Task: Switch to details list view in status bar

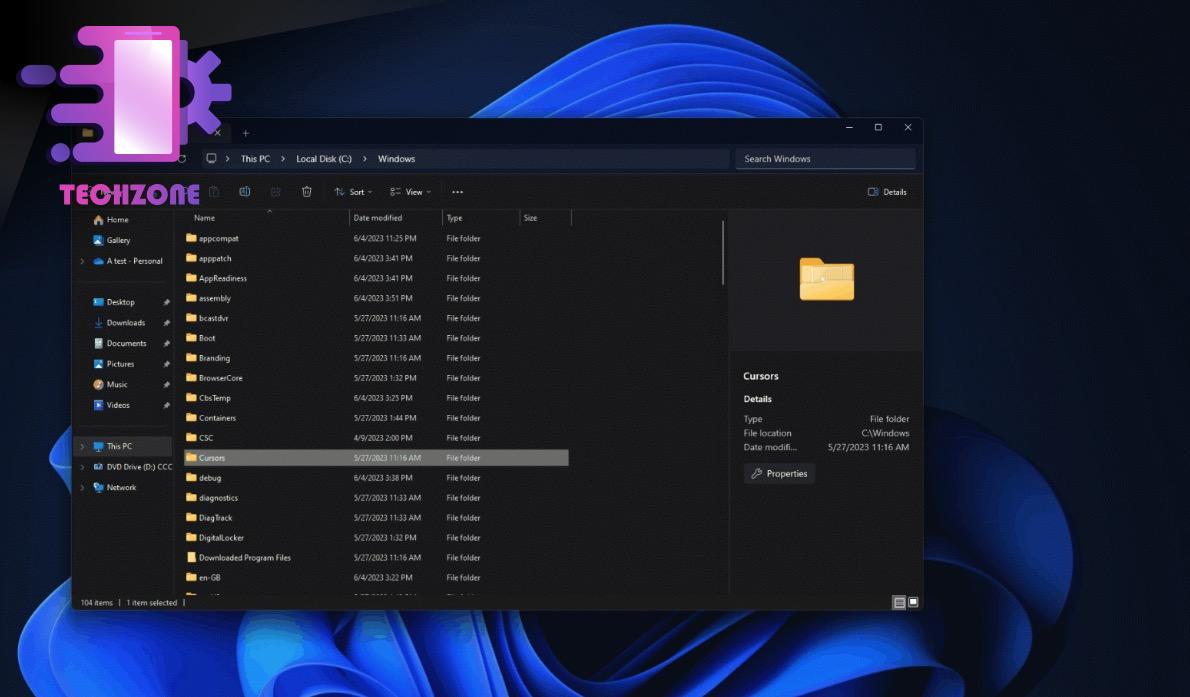Action: coord(899,603)
